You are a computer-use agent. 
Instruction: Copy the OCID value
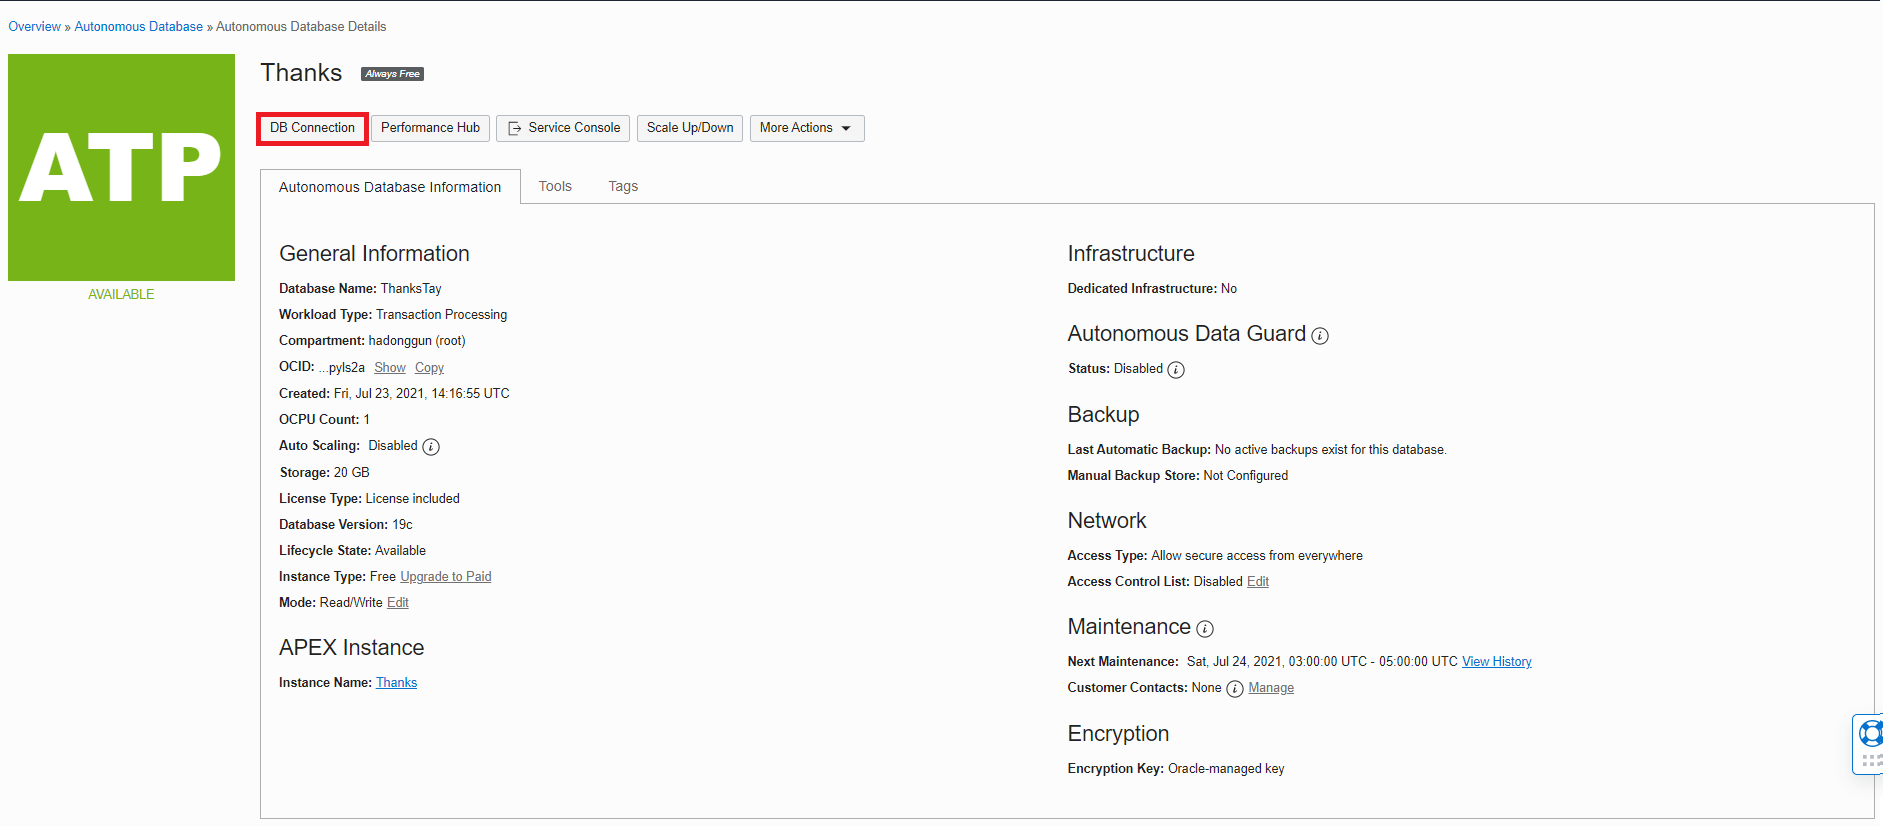[429, 368]
